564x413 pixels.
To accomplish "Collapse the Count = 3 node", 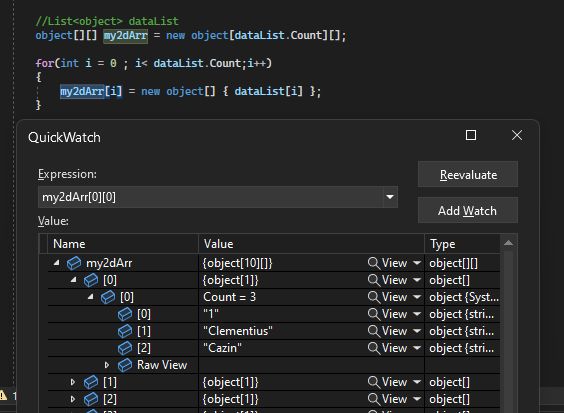I will (91, 297).
